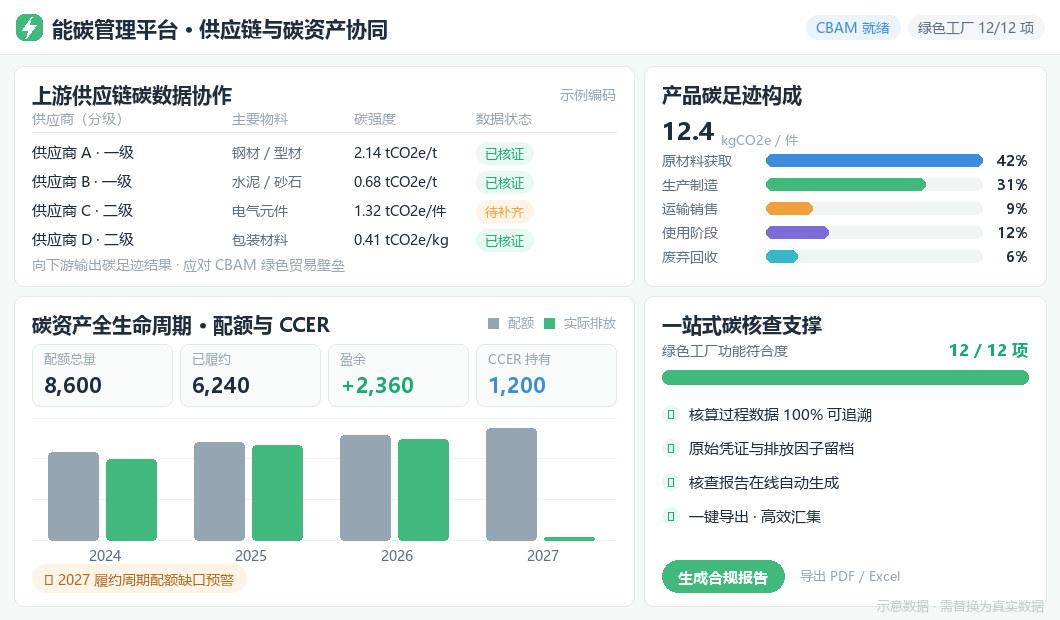The width and height of the screenshot is (1060, 620).
Task: Click the 电气元件 material cell
Action: pos(260,212)
